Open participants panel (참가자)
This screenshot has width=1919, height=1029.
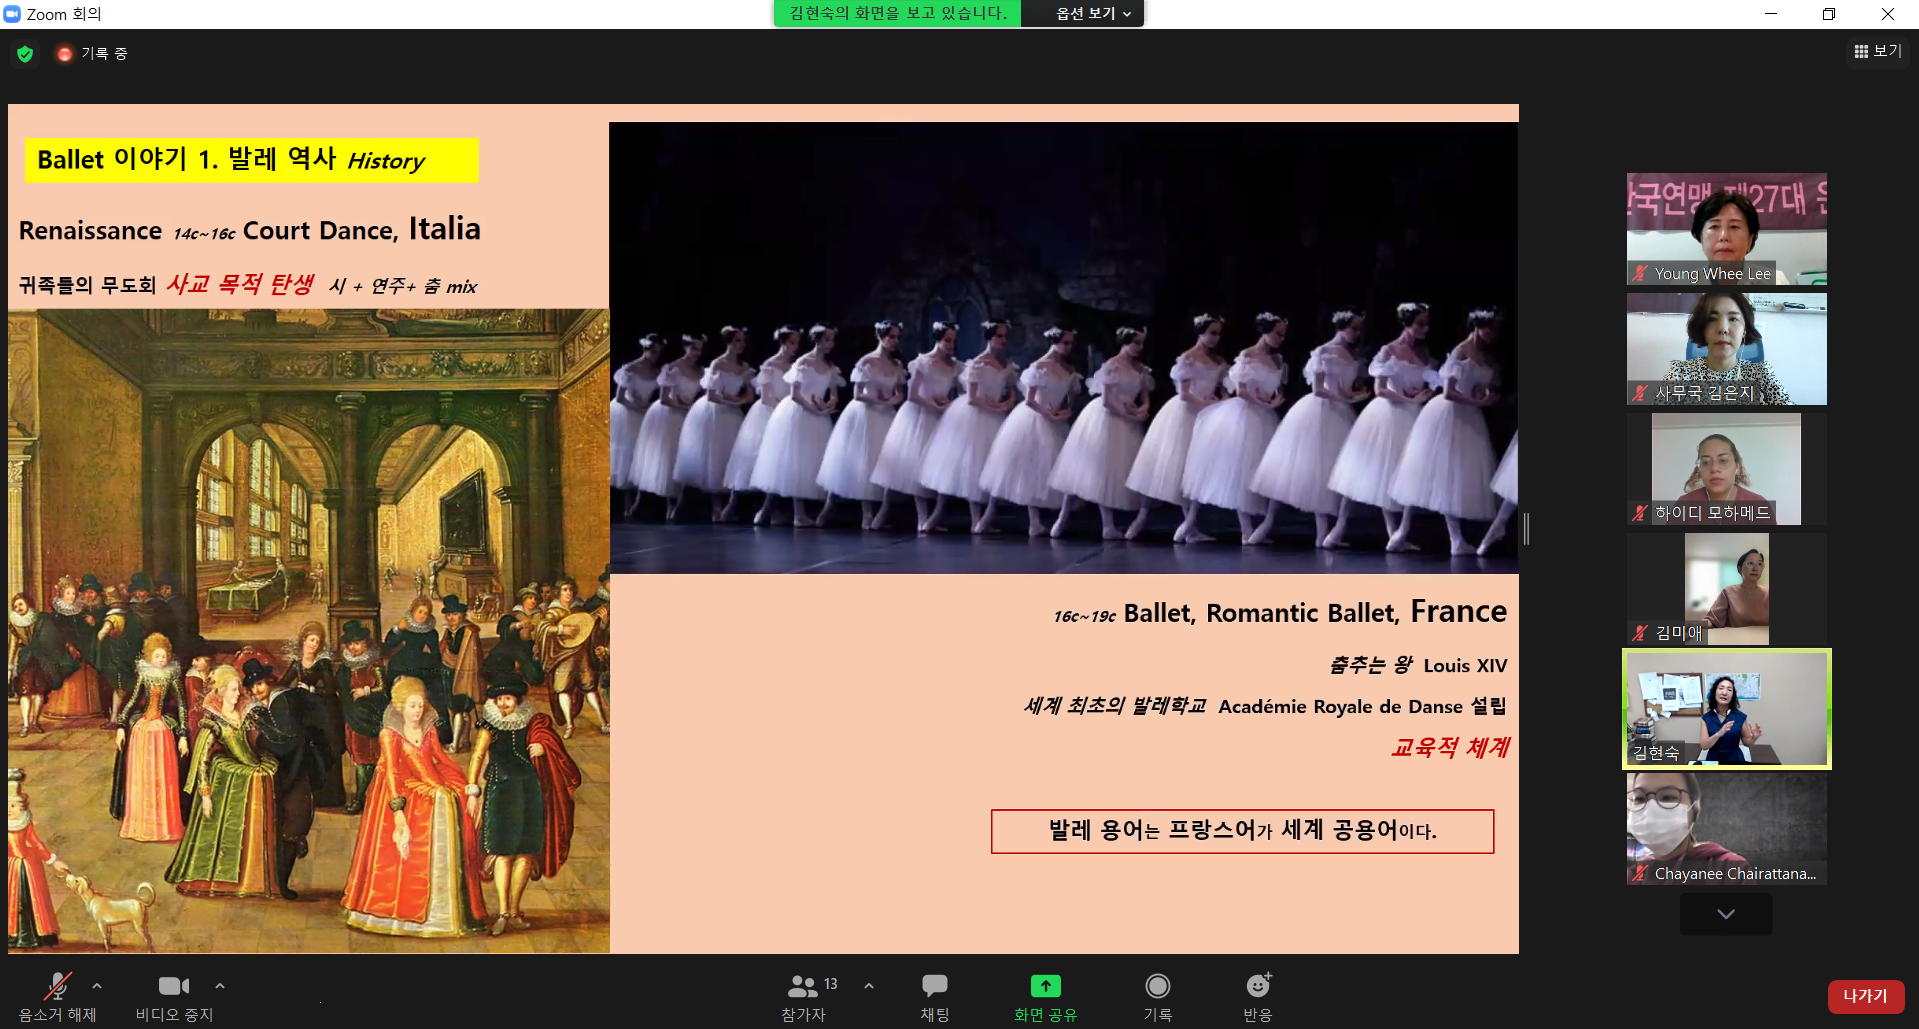(x=805, y=997)
